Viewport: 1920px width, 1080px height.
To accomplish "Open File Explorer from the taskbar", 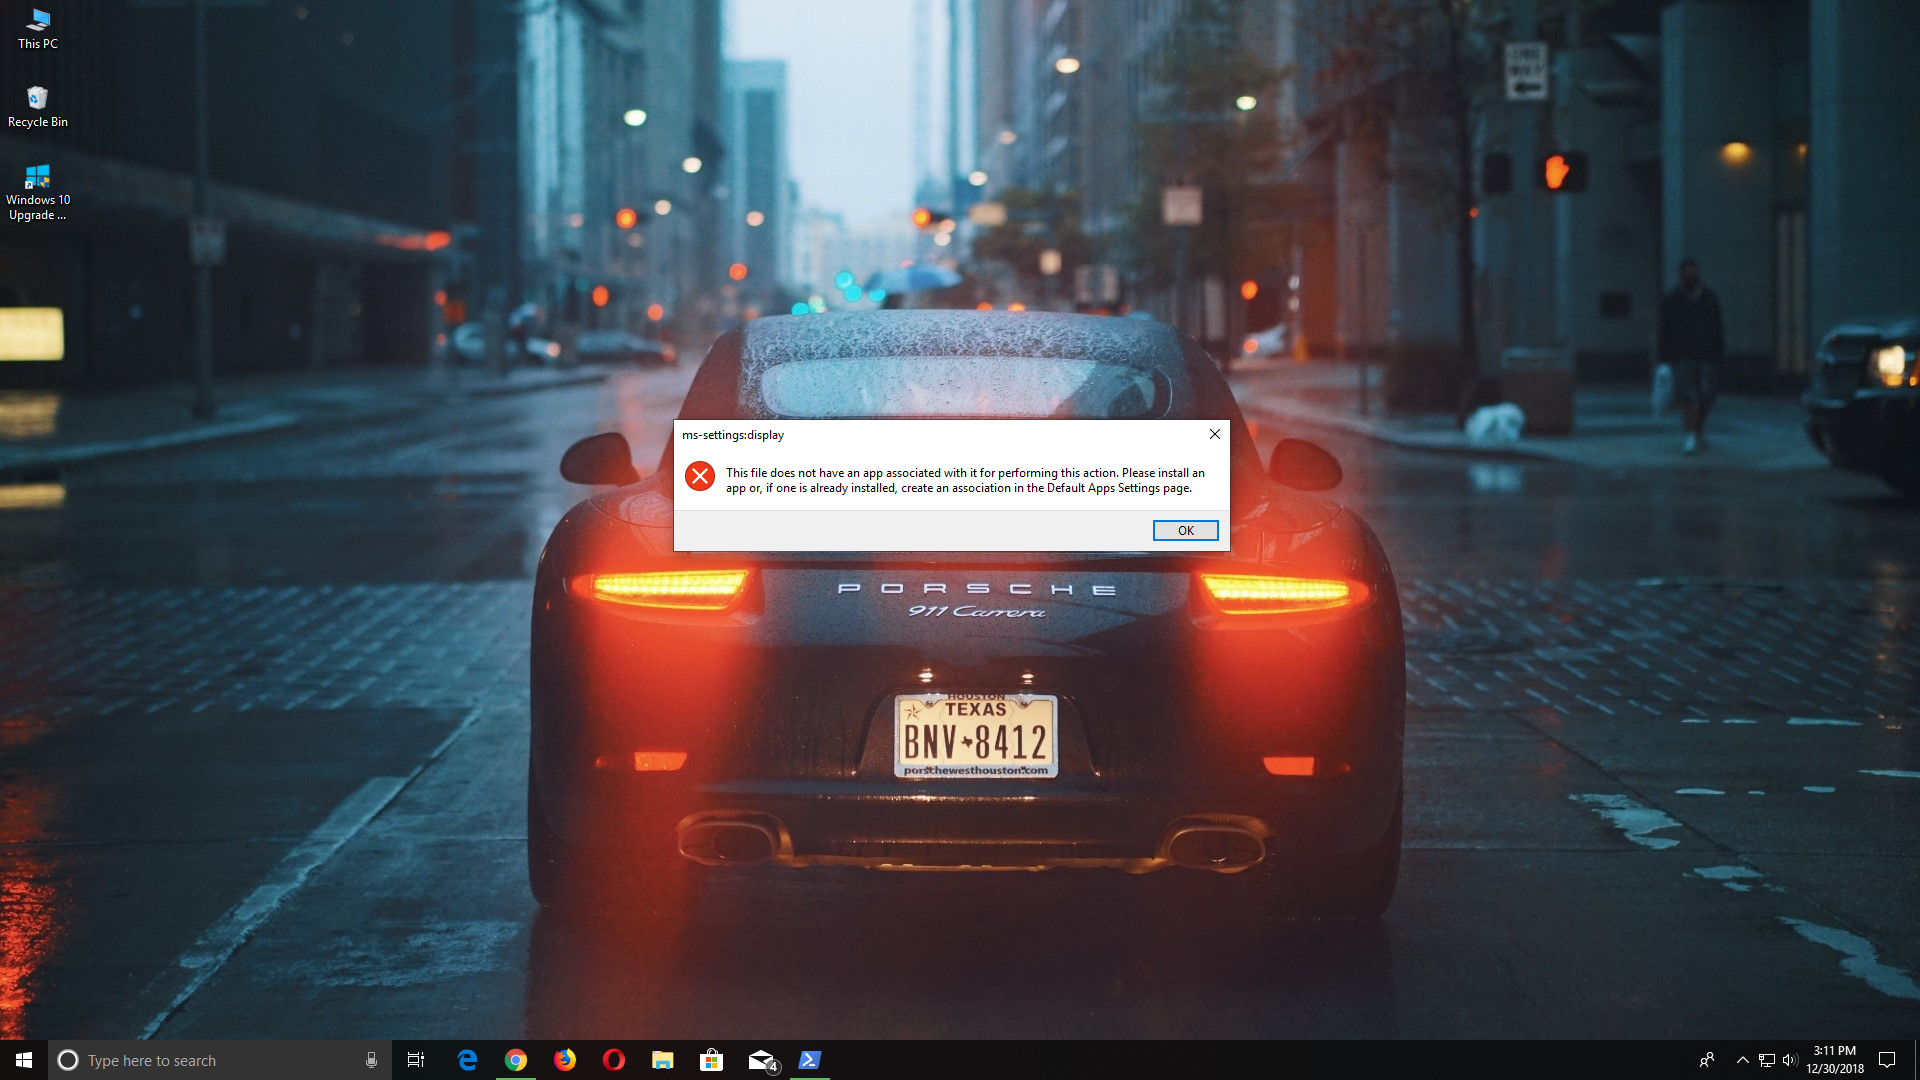I will point(663,1060).
